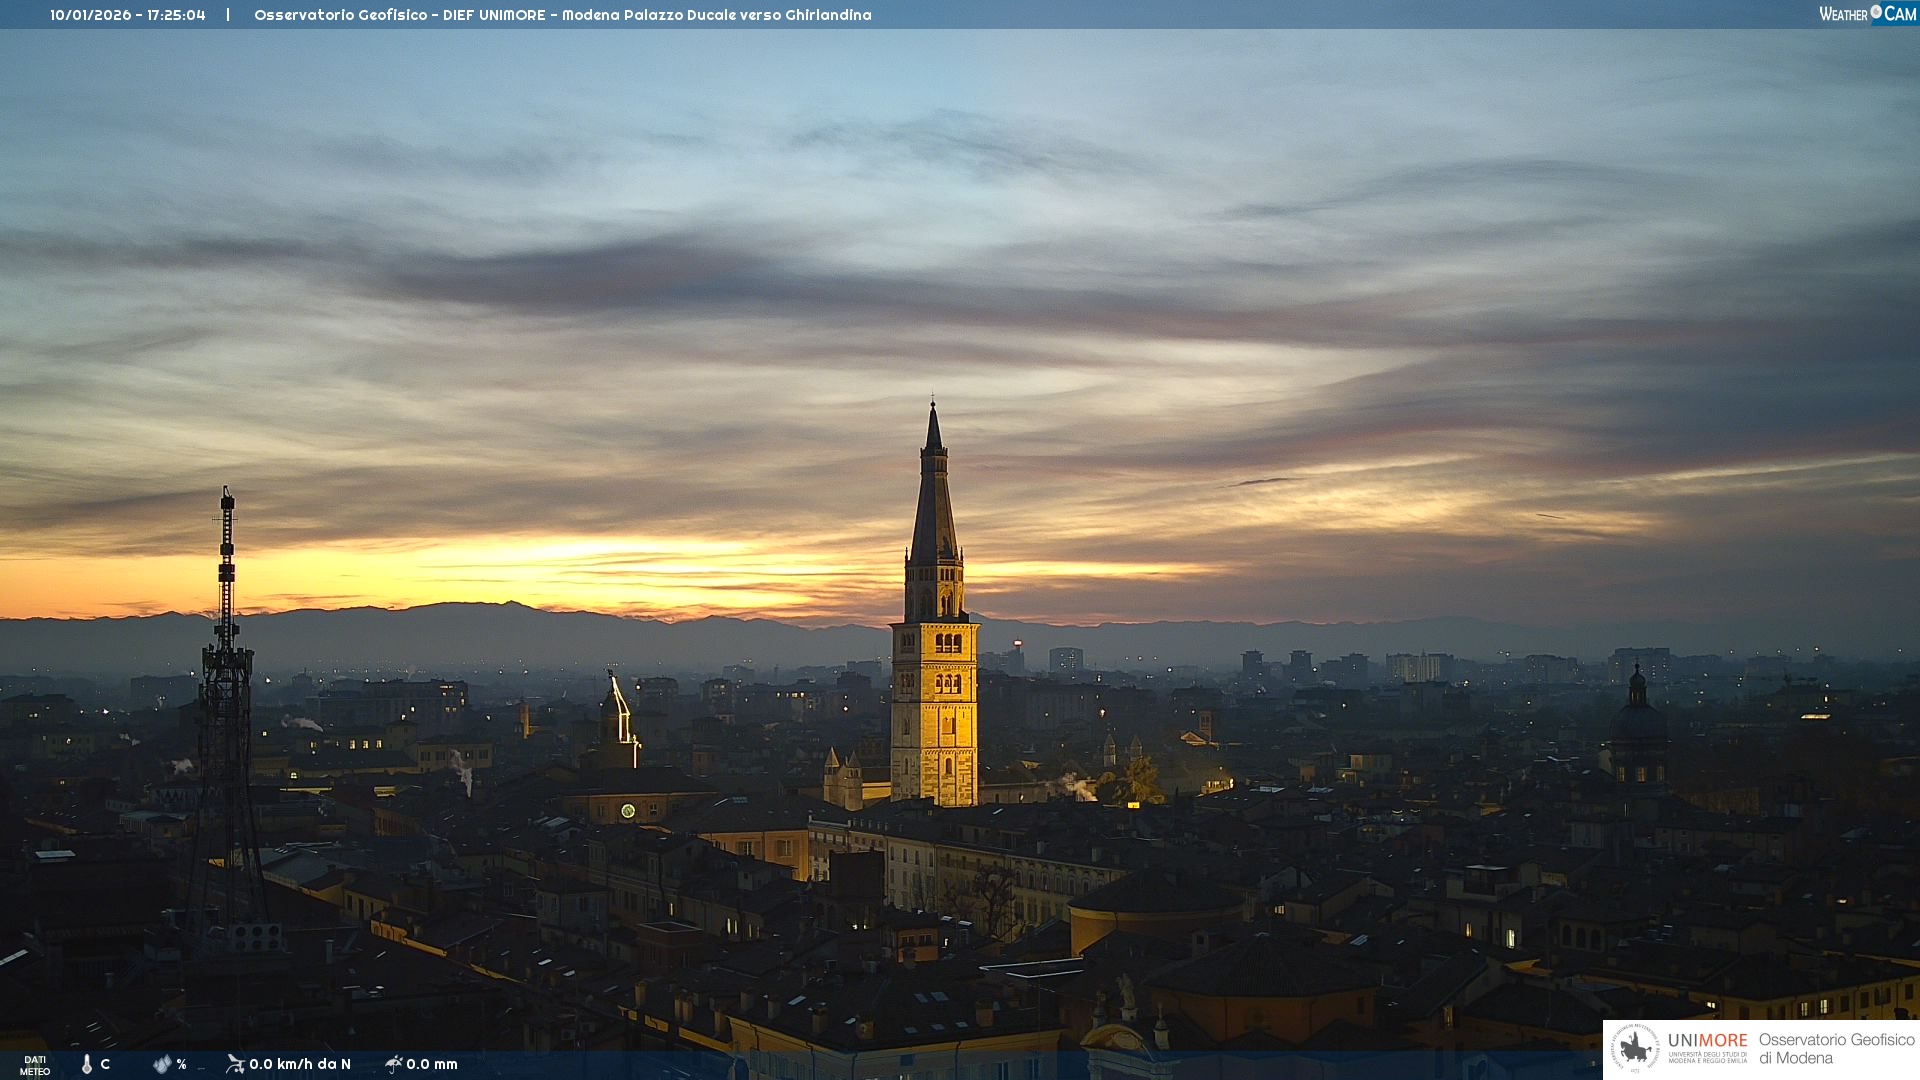The width and height of the screenshot is (1920, 1080).
Task: Click the domed church tower at right
Action: pos(1637,722)
